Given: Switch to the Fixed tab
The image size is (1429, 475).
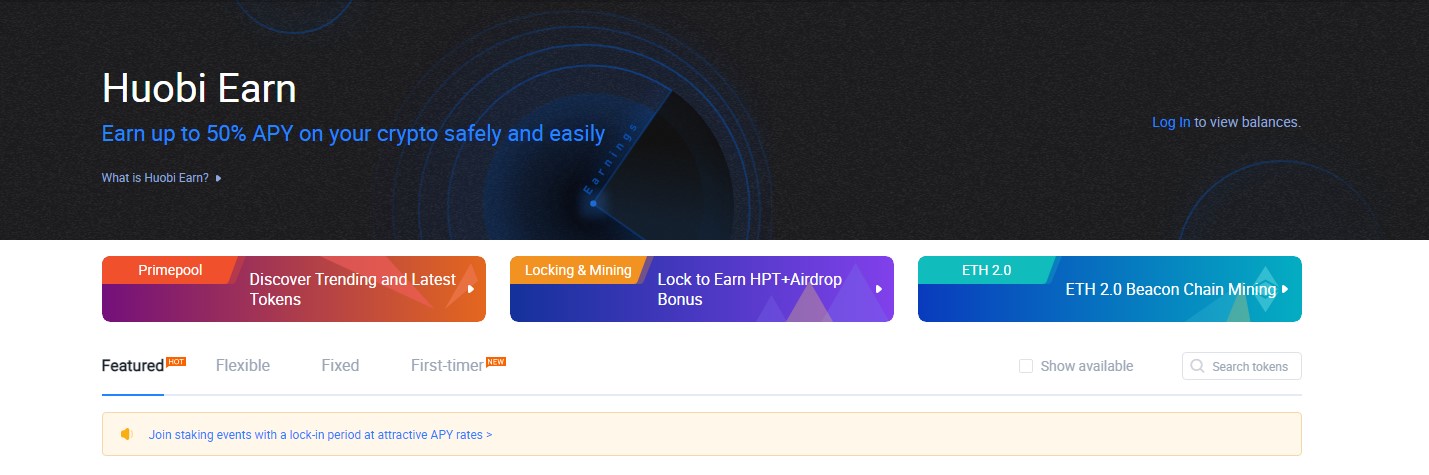Looking at the screenshot, I should click(x=340, y=366).
